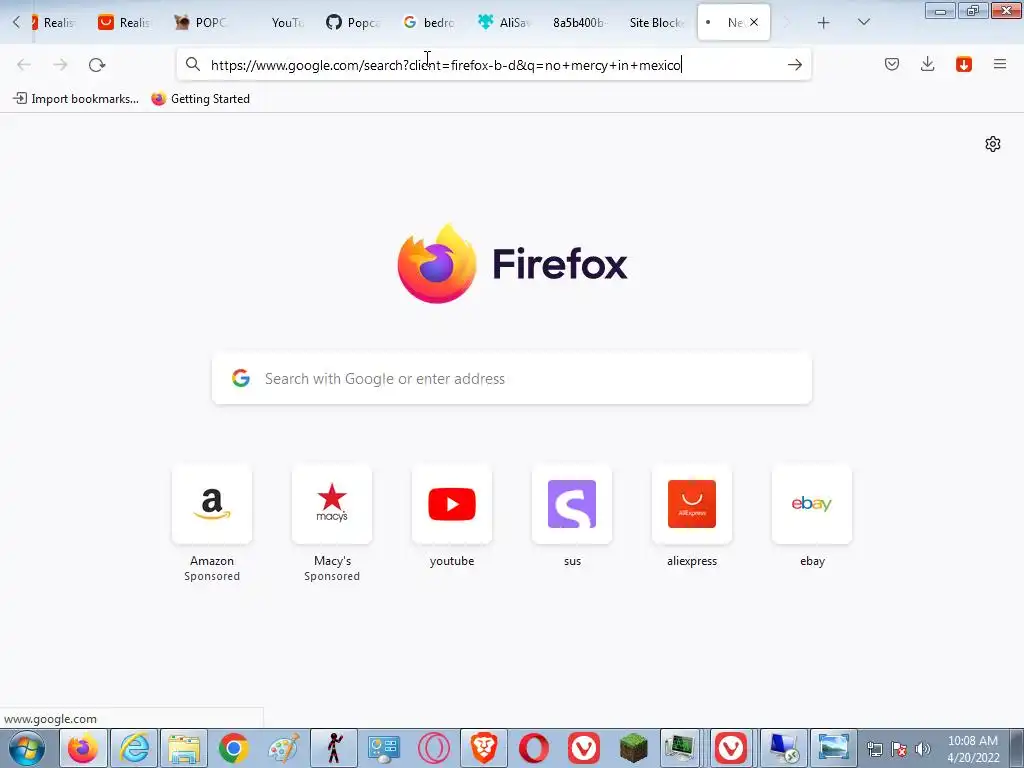Switch to the POPC tab
The height and width of the screenshot is (768, 1024).
coord(202,22)
